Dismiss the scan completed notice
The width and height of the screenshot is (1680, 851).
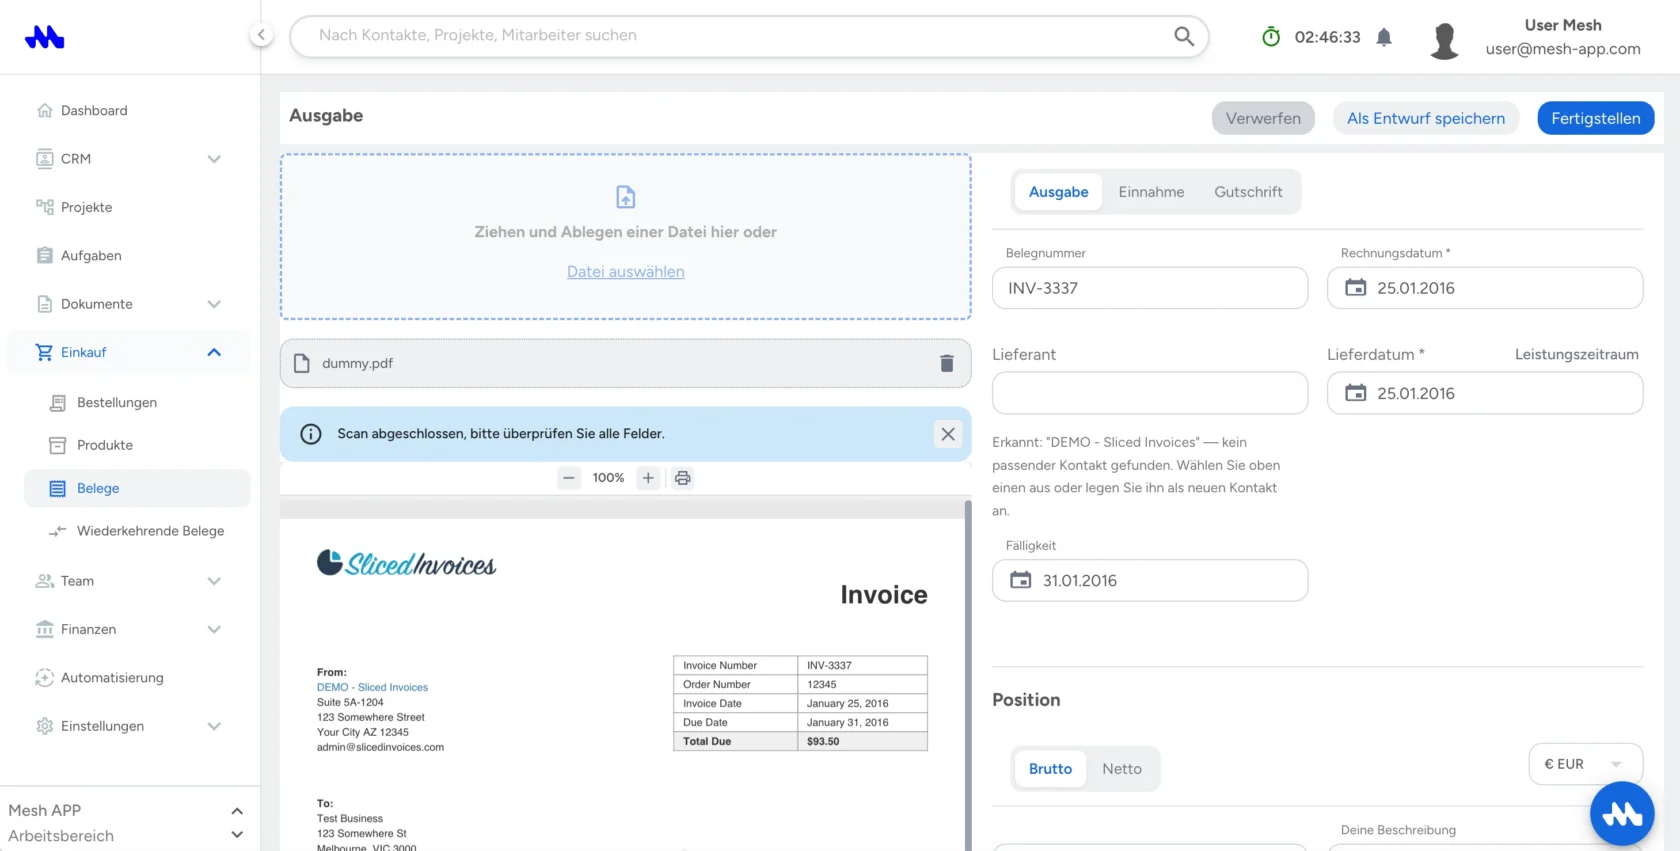tap(948, 434)
